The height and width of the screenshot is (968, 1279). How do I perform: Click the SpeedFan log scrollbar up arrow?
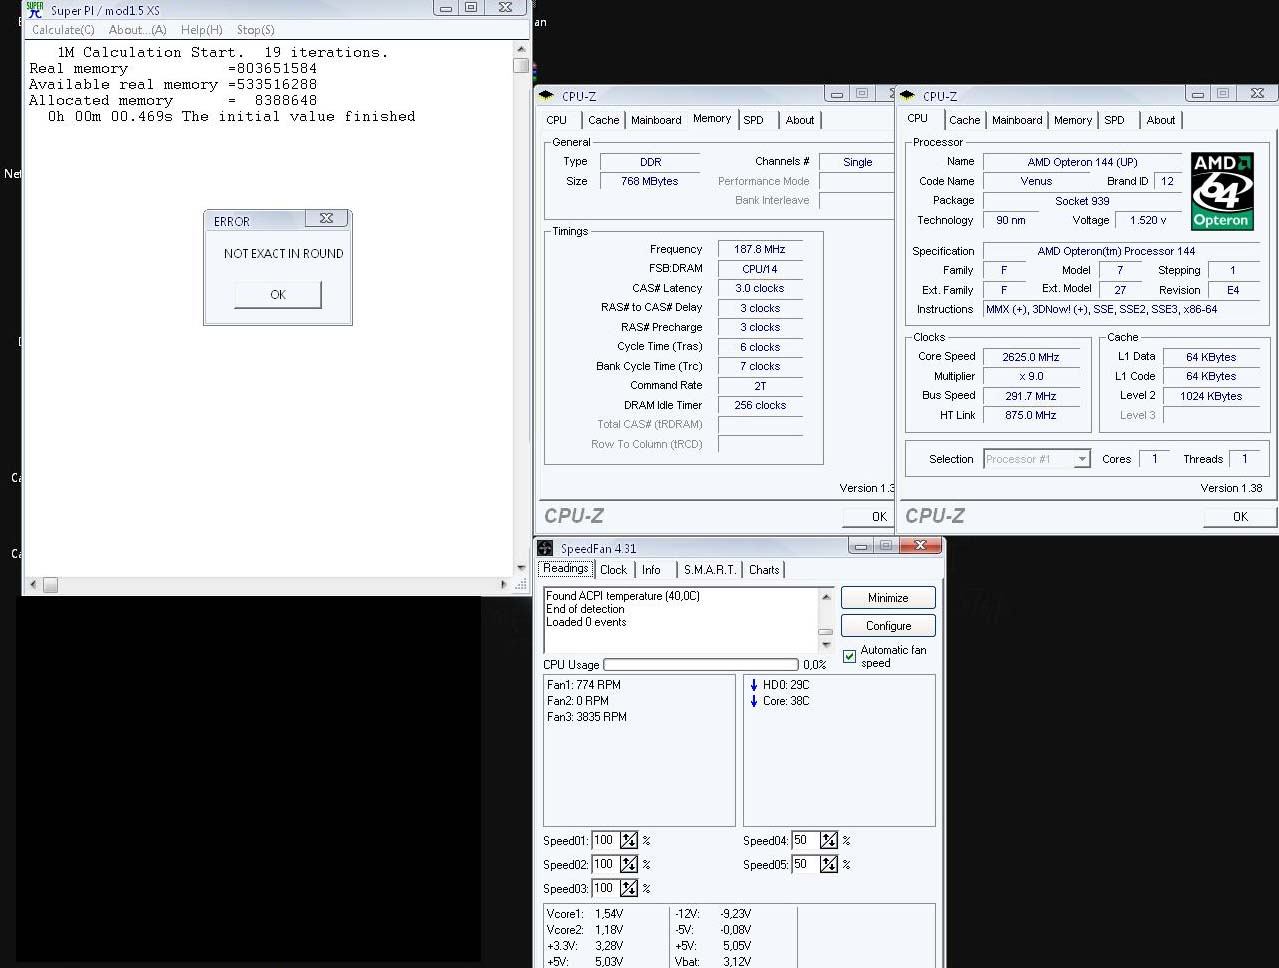(826, 596)
